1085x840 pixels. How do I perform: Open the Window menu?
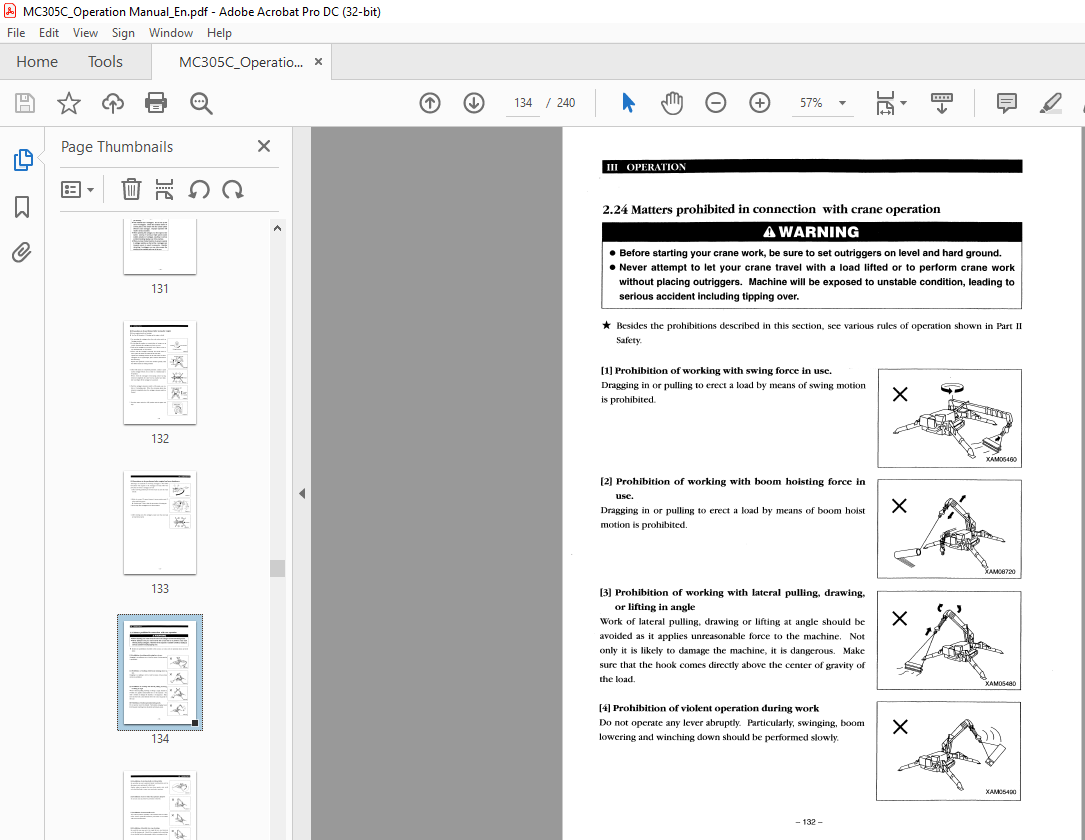tap(171, 33)
